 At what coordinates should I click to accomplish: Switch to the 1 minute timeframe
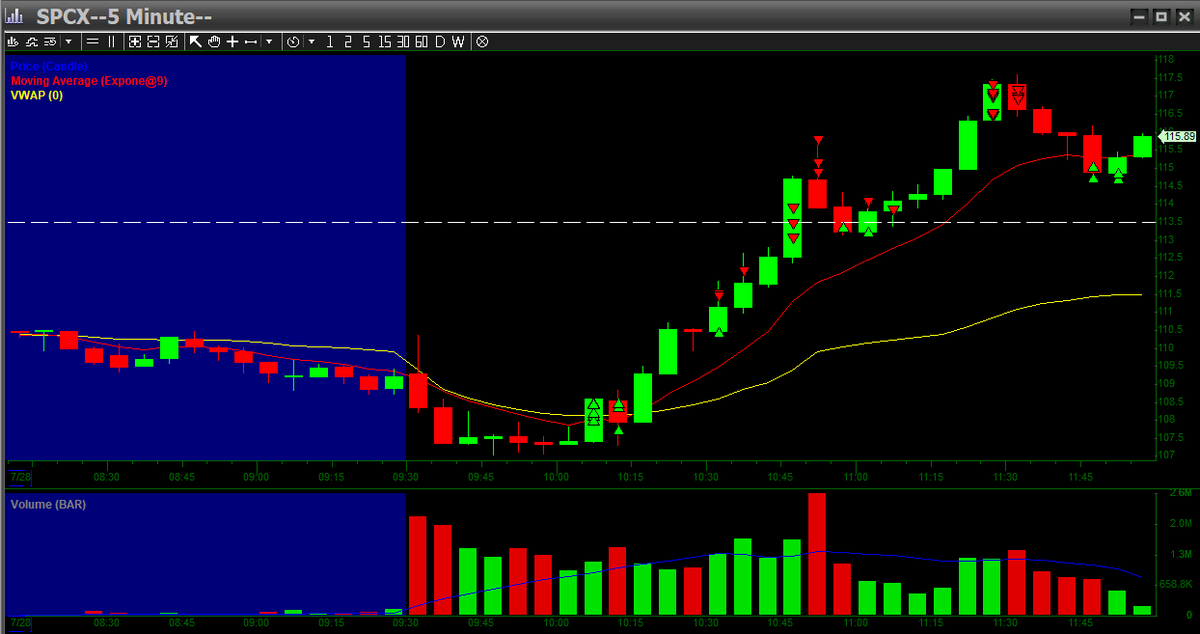tap(330, 41)
